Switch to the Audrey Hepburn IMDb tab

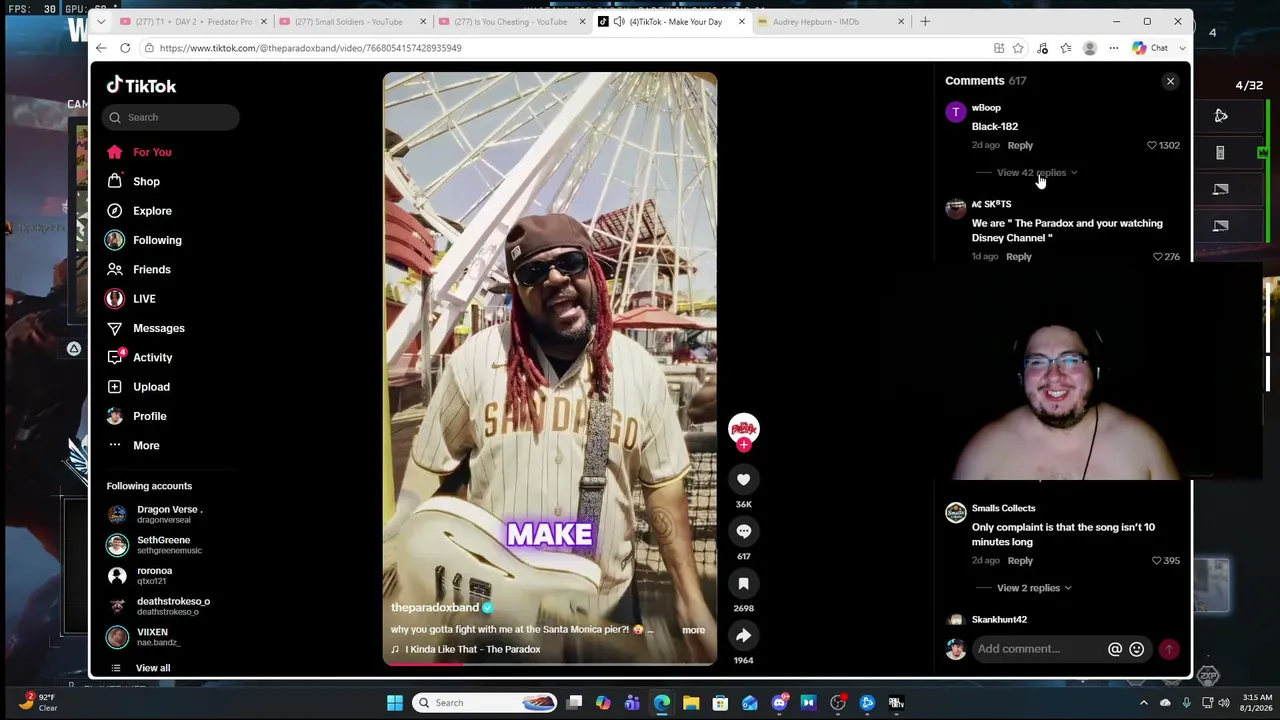831,21
